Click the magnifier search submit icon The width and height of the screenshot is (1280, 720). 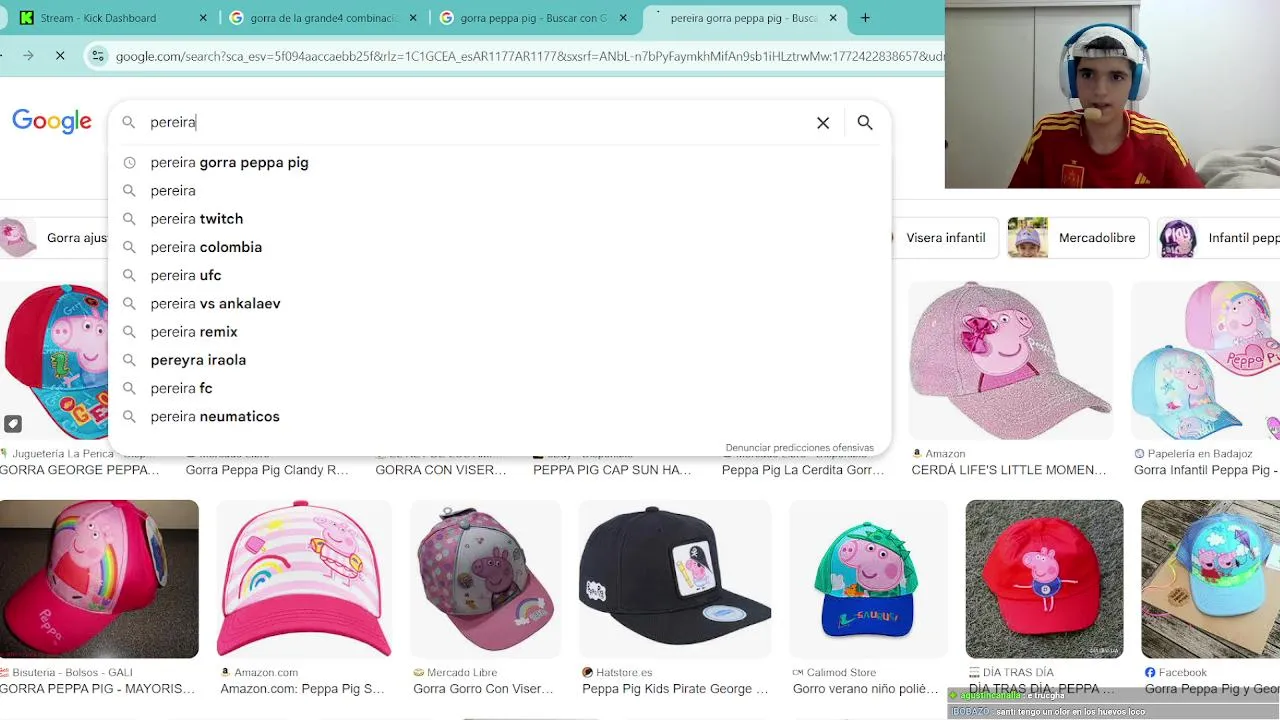(x=865, y=123)
